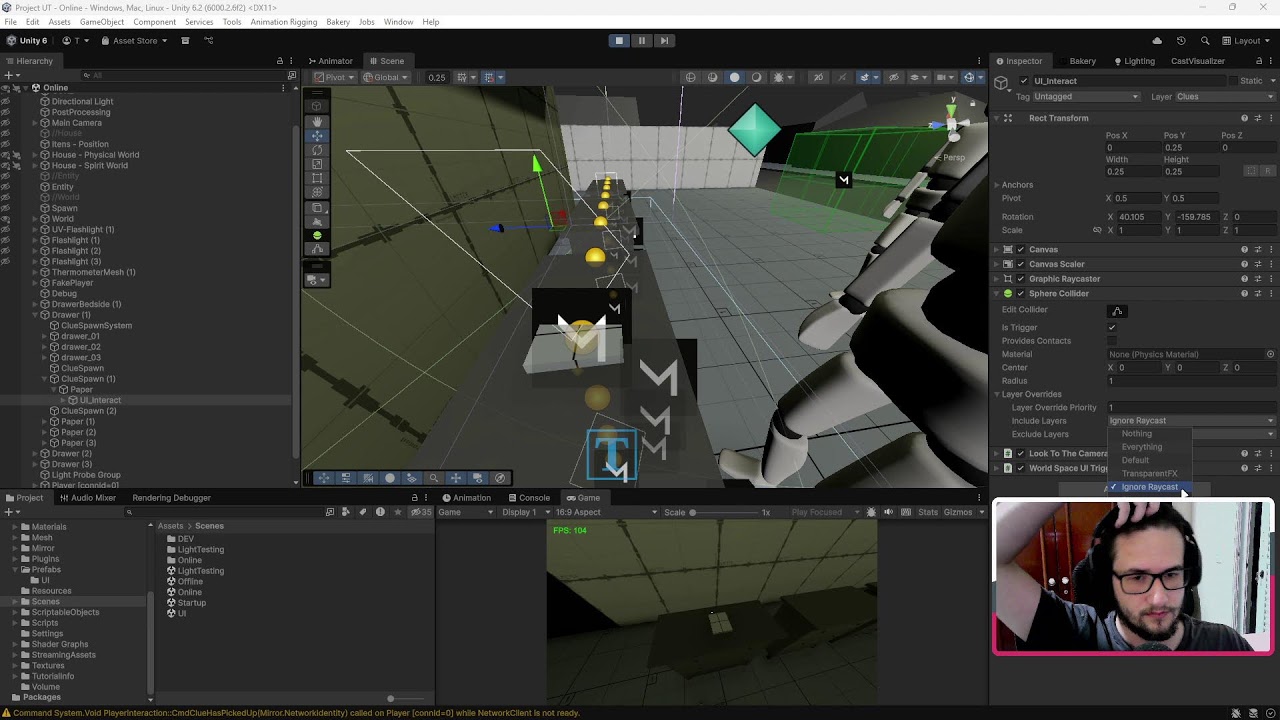Toggle the UI_Interact active checkbox
The height and width of the screenshot is (720, 1280).
tap(1023, 81)
